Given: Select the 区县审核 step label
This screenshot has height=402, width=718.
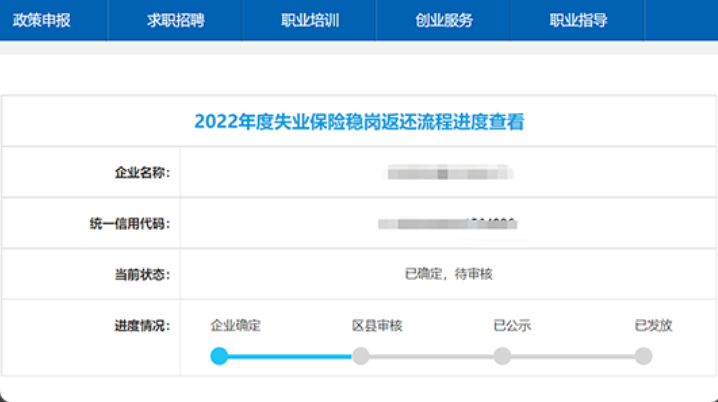Looking at the screenshot, I should tap(377, 326).
